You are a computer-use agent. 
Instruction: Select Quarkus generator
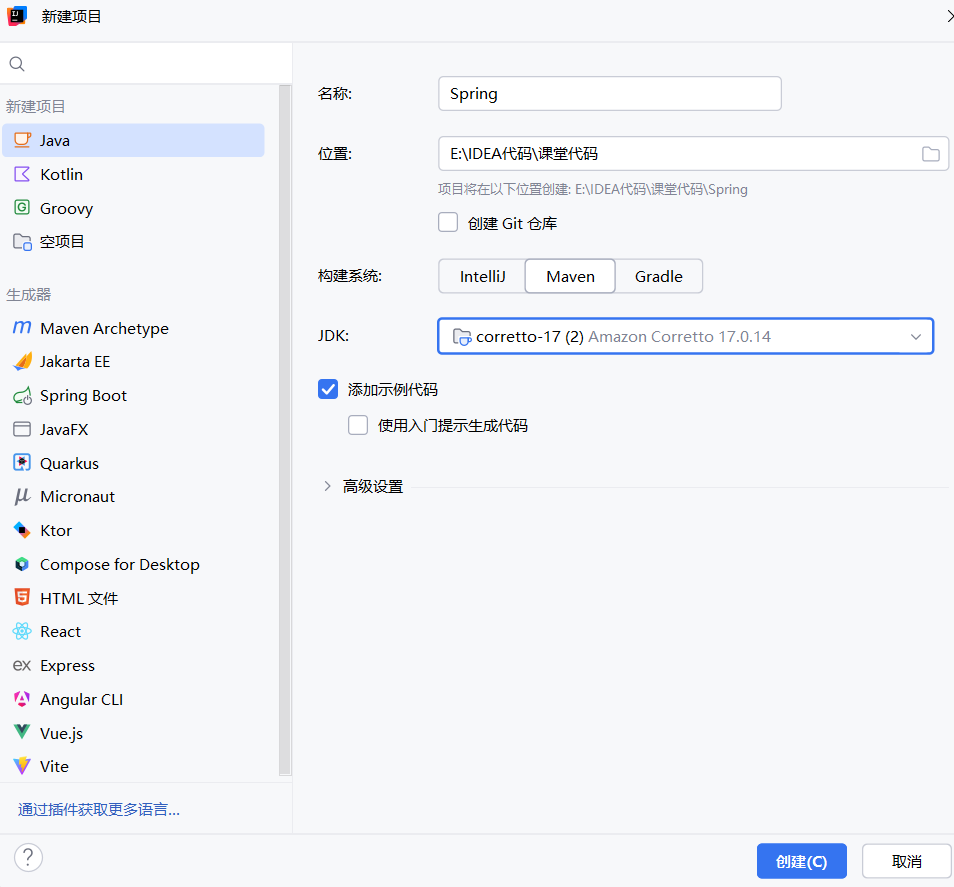(133, 463)
